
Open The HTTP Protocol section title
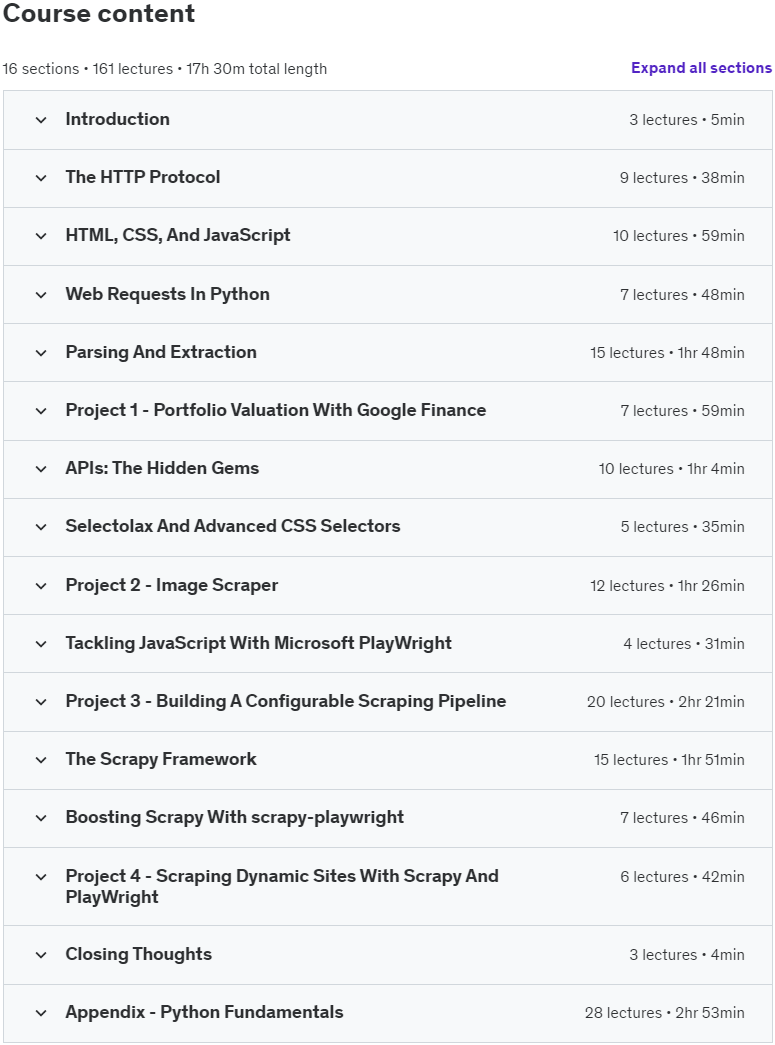(x=143, y=177)
